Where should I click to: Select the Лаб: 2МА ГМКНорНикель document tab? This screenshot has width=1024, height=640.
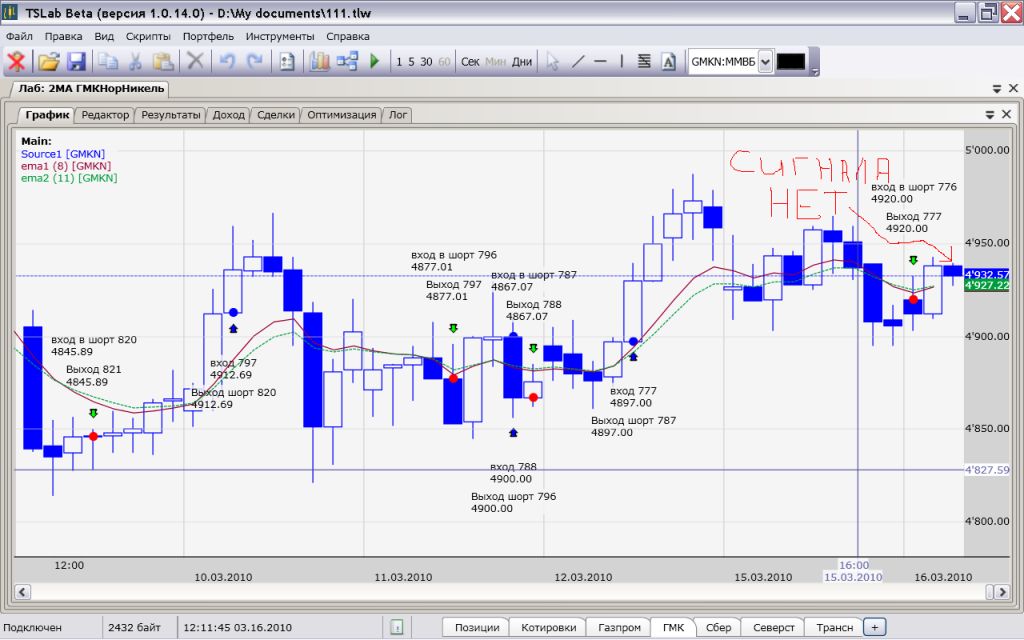coord(90,88)
